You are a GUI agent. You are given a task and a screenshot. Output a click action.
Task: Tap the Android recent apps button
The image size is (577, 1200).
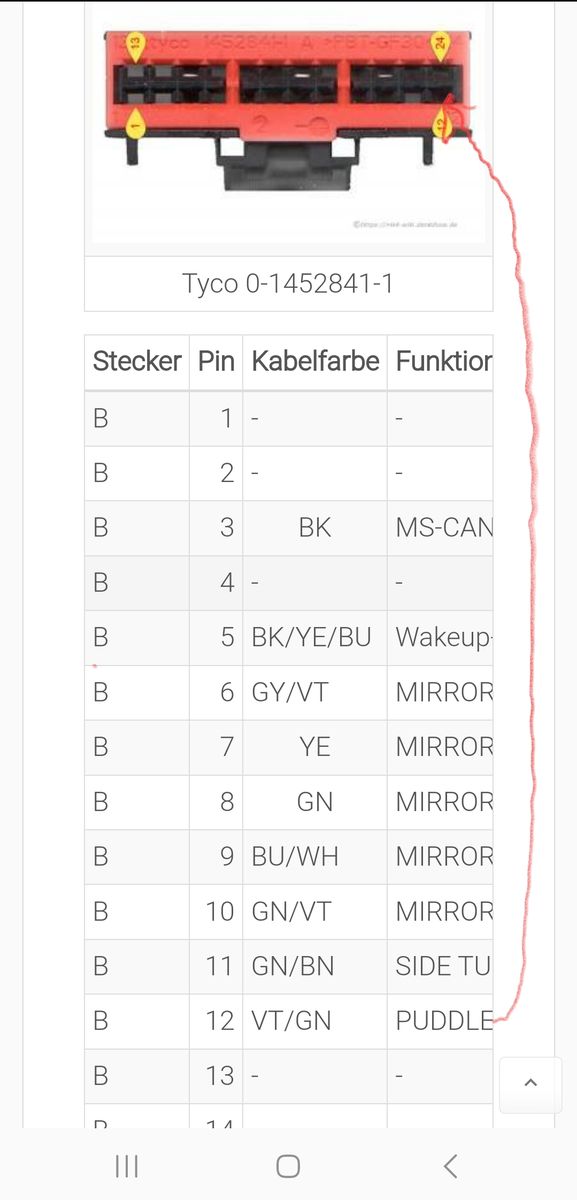coord(126,1165)
